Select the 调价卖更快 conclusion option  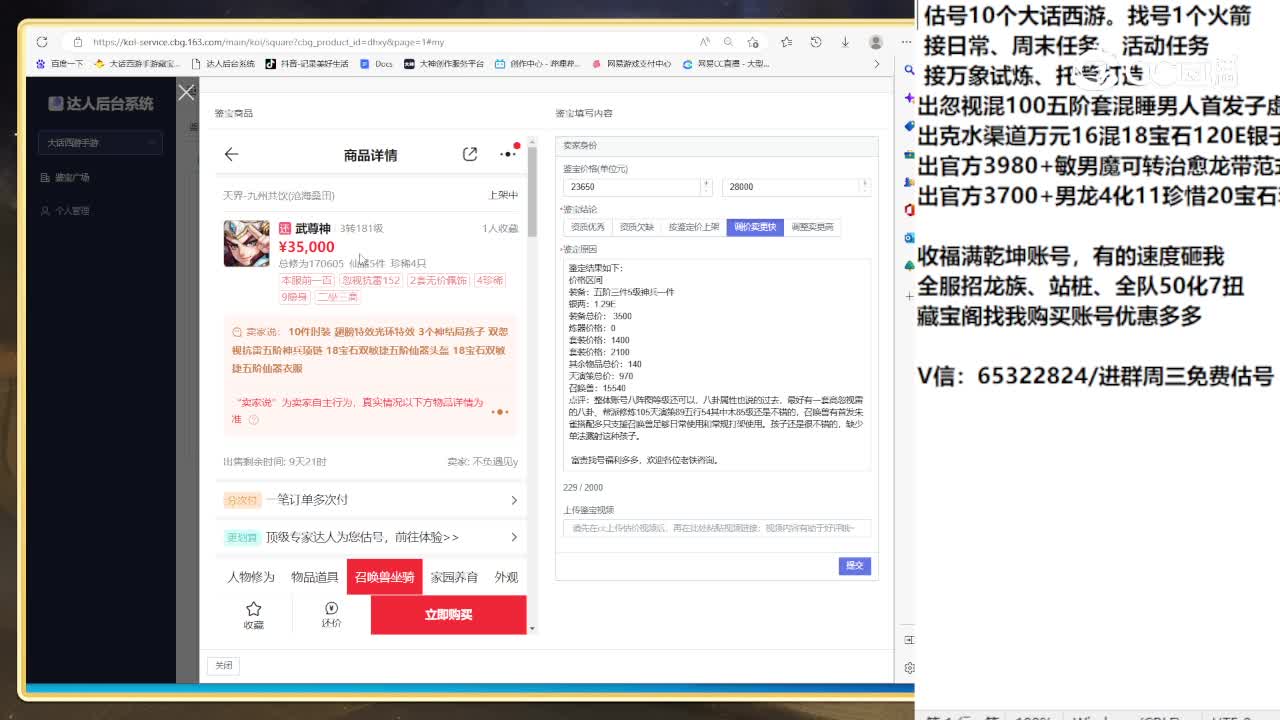755,227
